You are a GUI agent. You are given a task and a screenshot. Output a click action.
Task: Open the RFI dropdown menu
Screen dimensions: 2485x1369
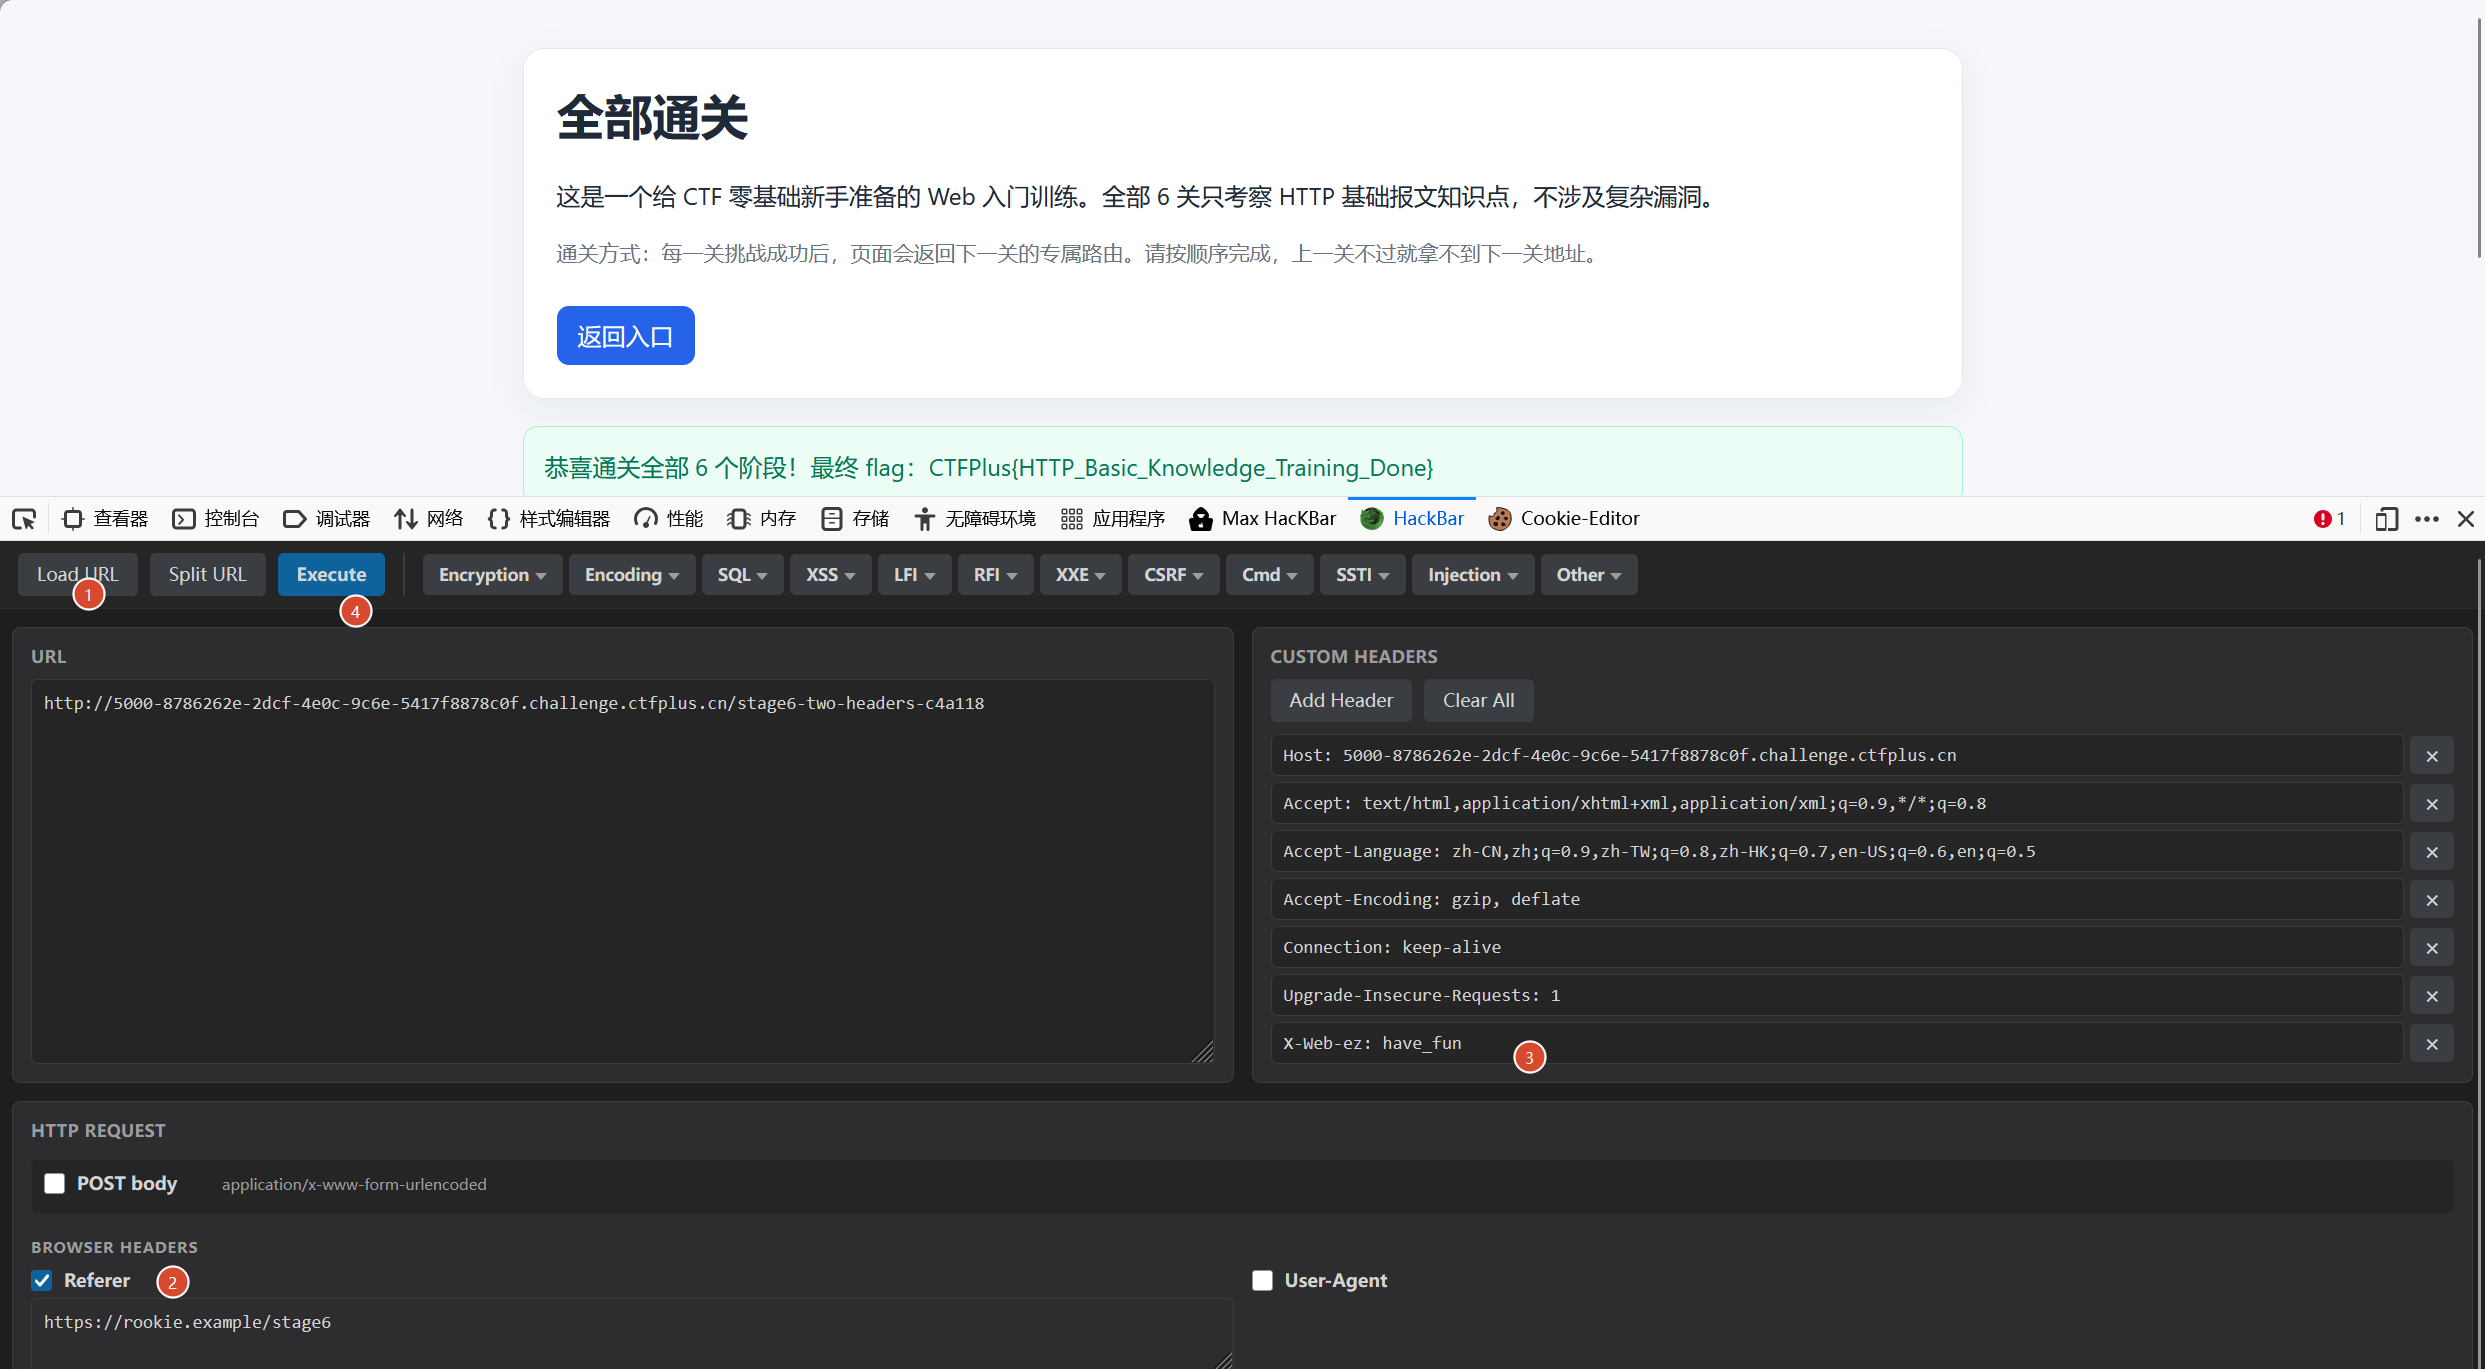click(995, 575)
